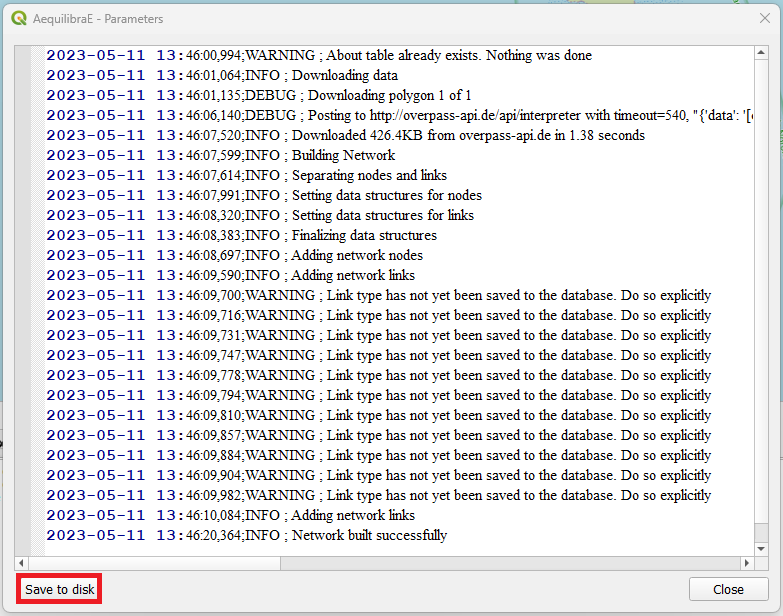Click horizontal scrollbar left arrow

coord(23,563)
